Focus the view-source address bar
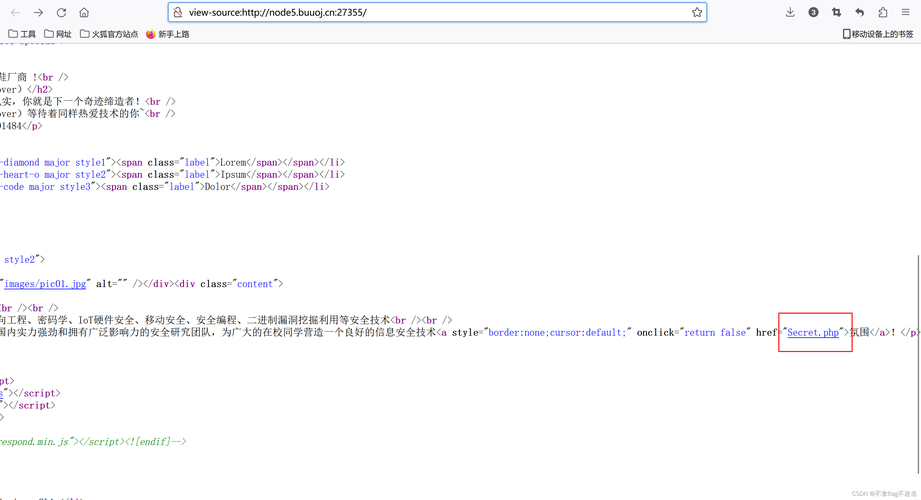Screen dimensions: 921x500 (x=438, y=12)
